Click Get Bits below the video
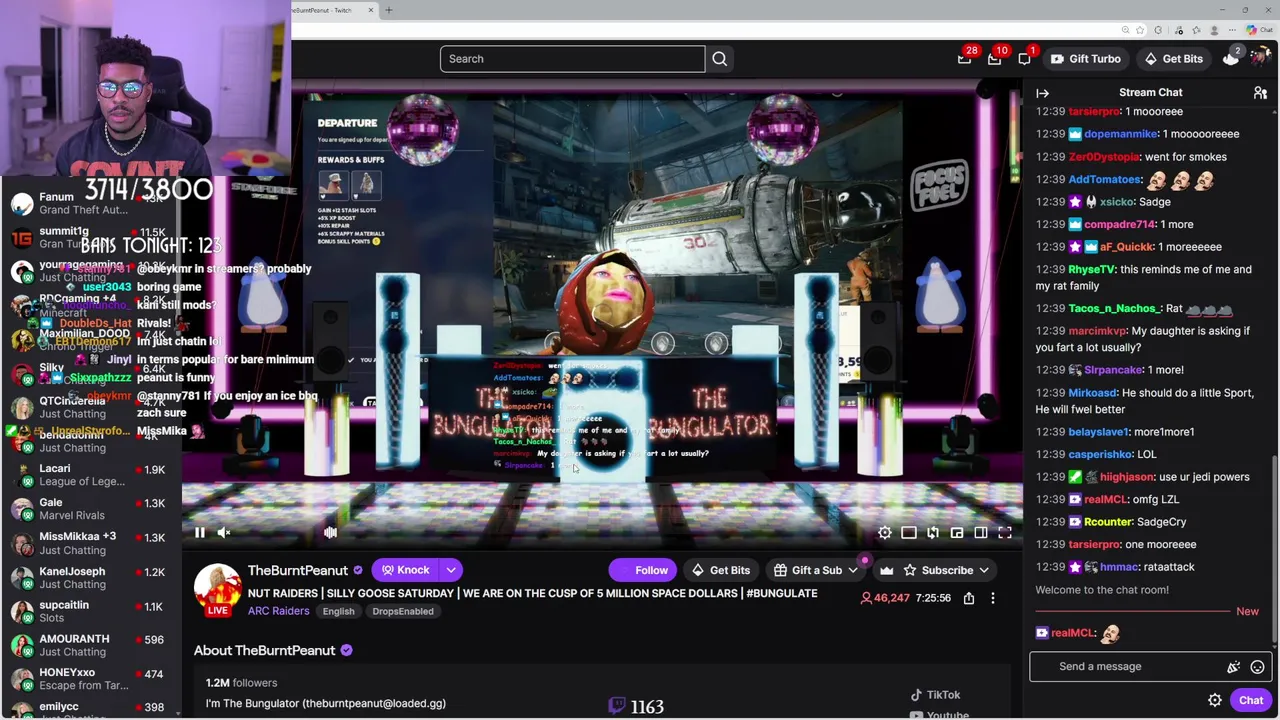Screen dimensions: 1280x720 720,570
